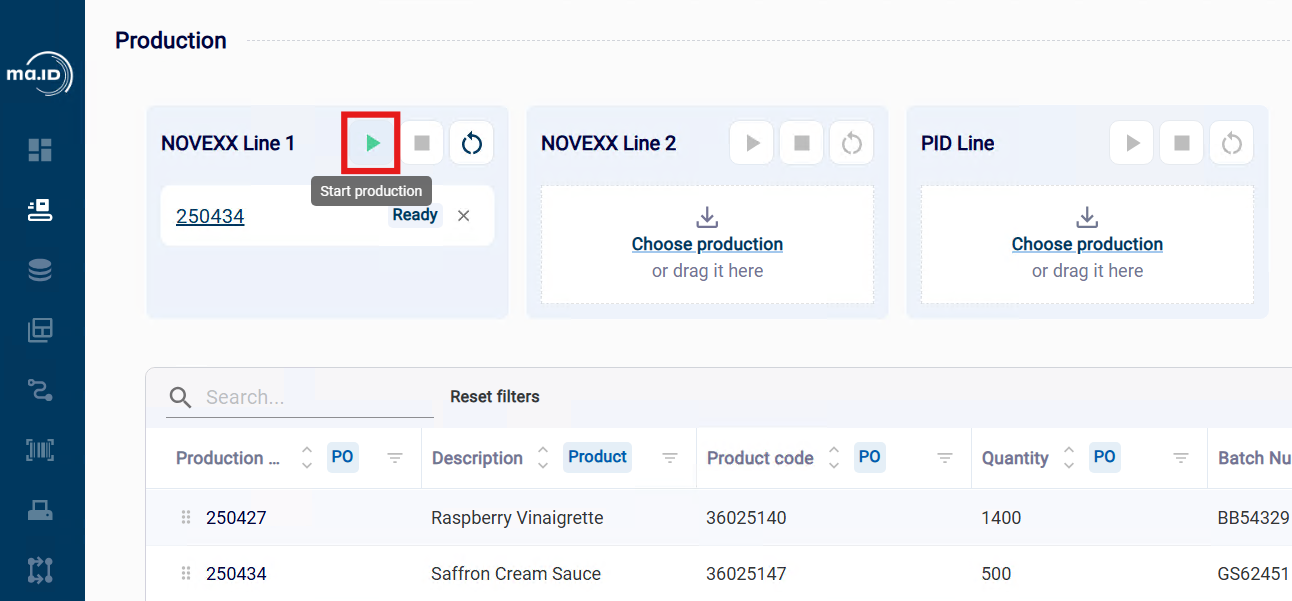Click the search magnifier icon
Image resolution: width=1292 pixels, height=601 pixels.
point(180,398)
